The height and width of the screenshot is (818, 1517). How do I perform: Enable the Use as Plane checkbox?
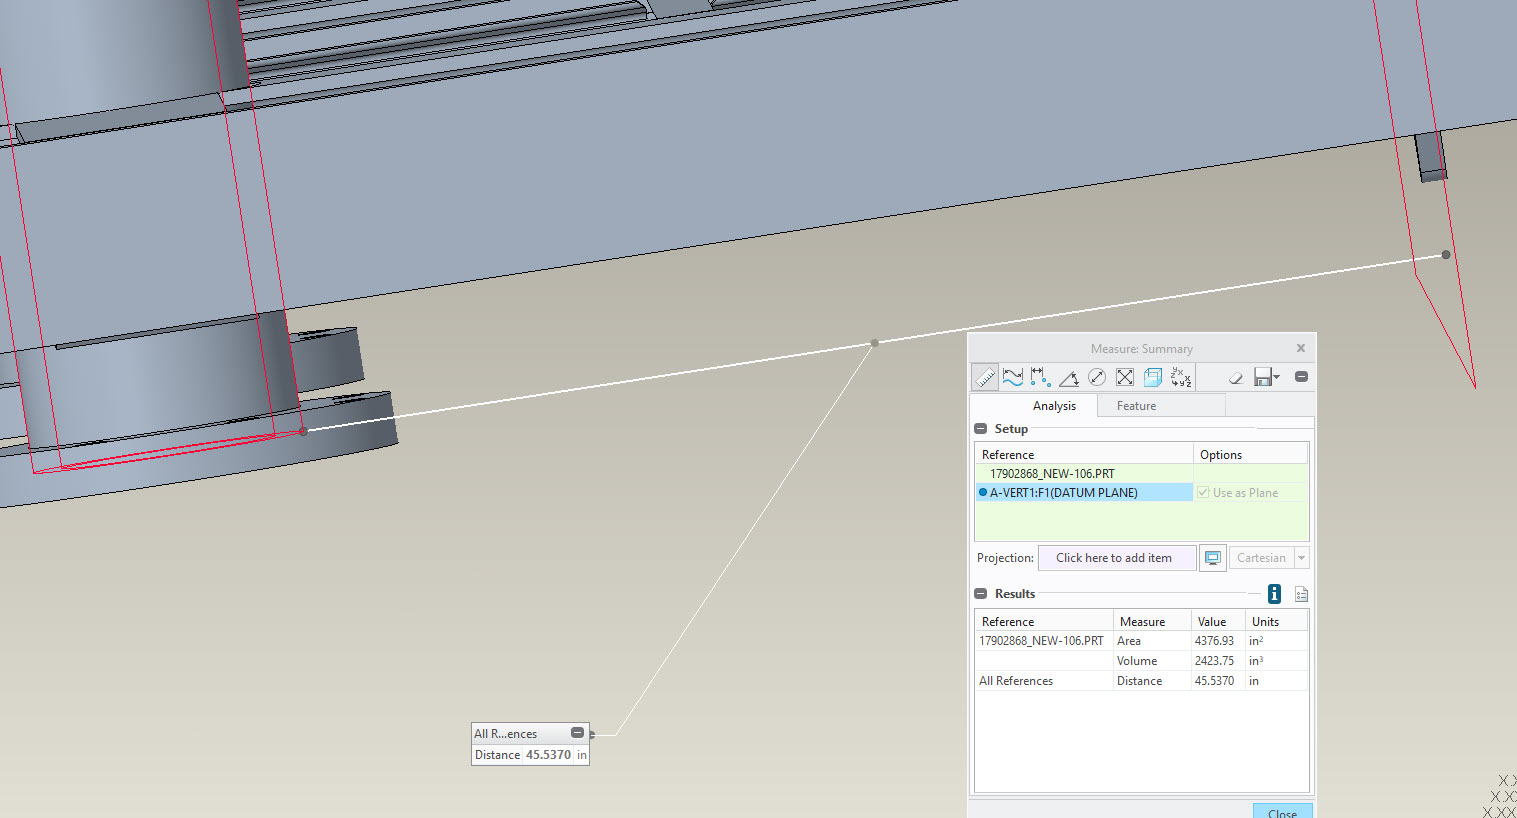[x=1203, y=492]
